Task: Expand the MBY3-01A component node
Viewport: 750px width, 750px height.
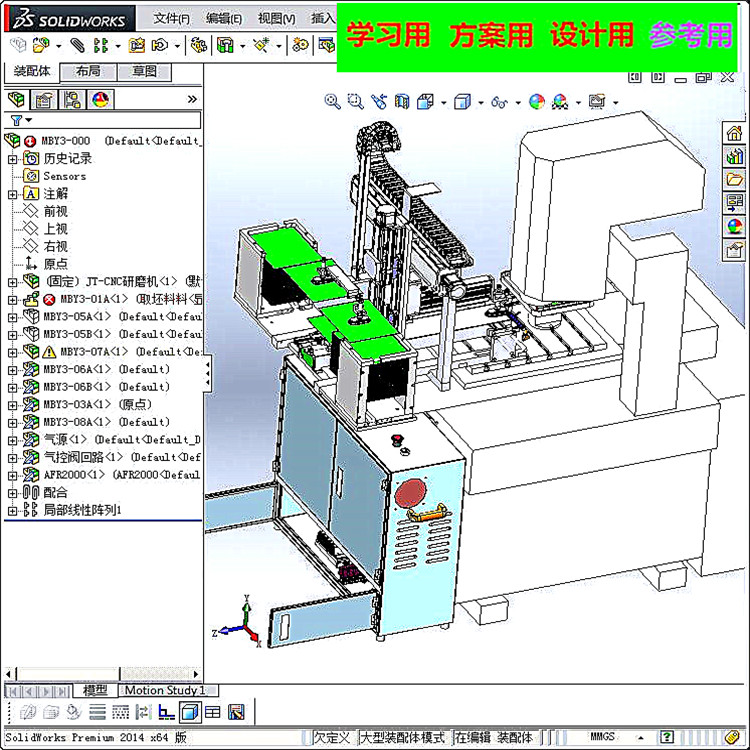Action: [12, 300]
